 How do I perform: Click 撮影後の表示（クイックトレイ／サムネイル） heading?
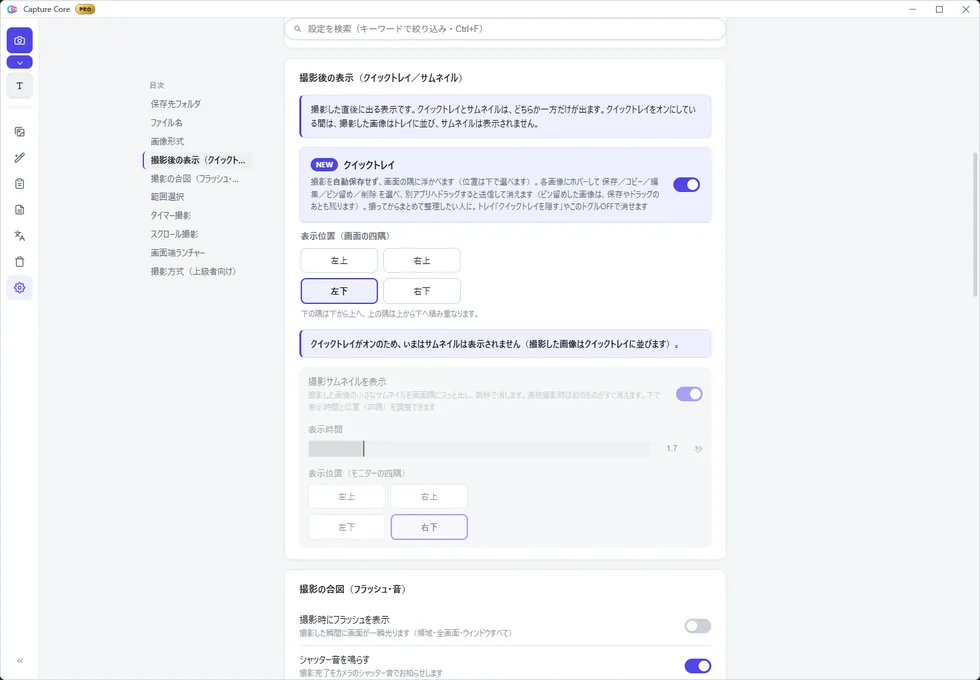381,78
